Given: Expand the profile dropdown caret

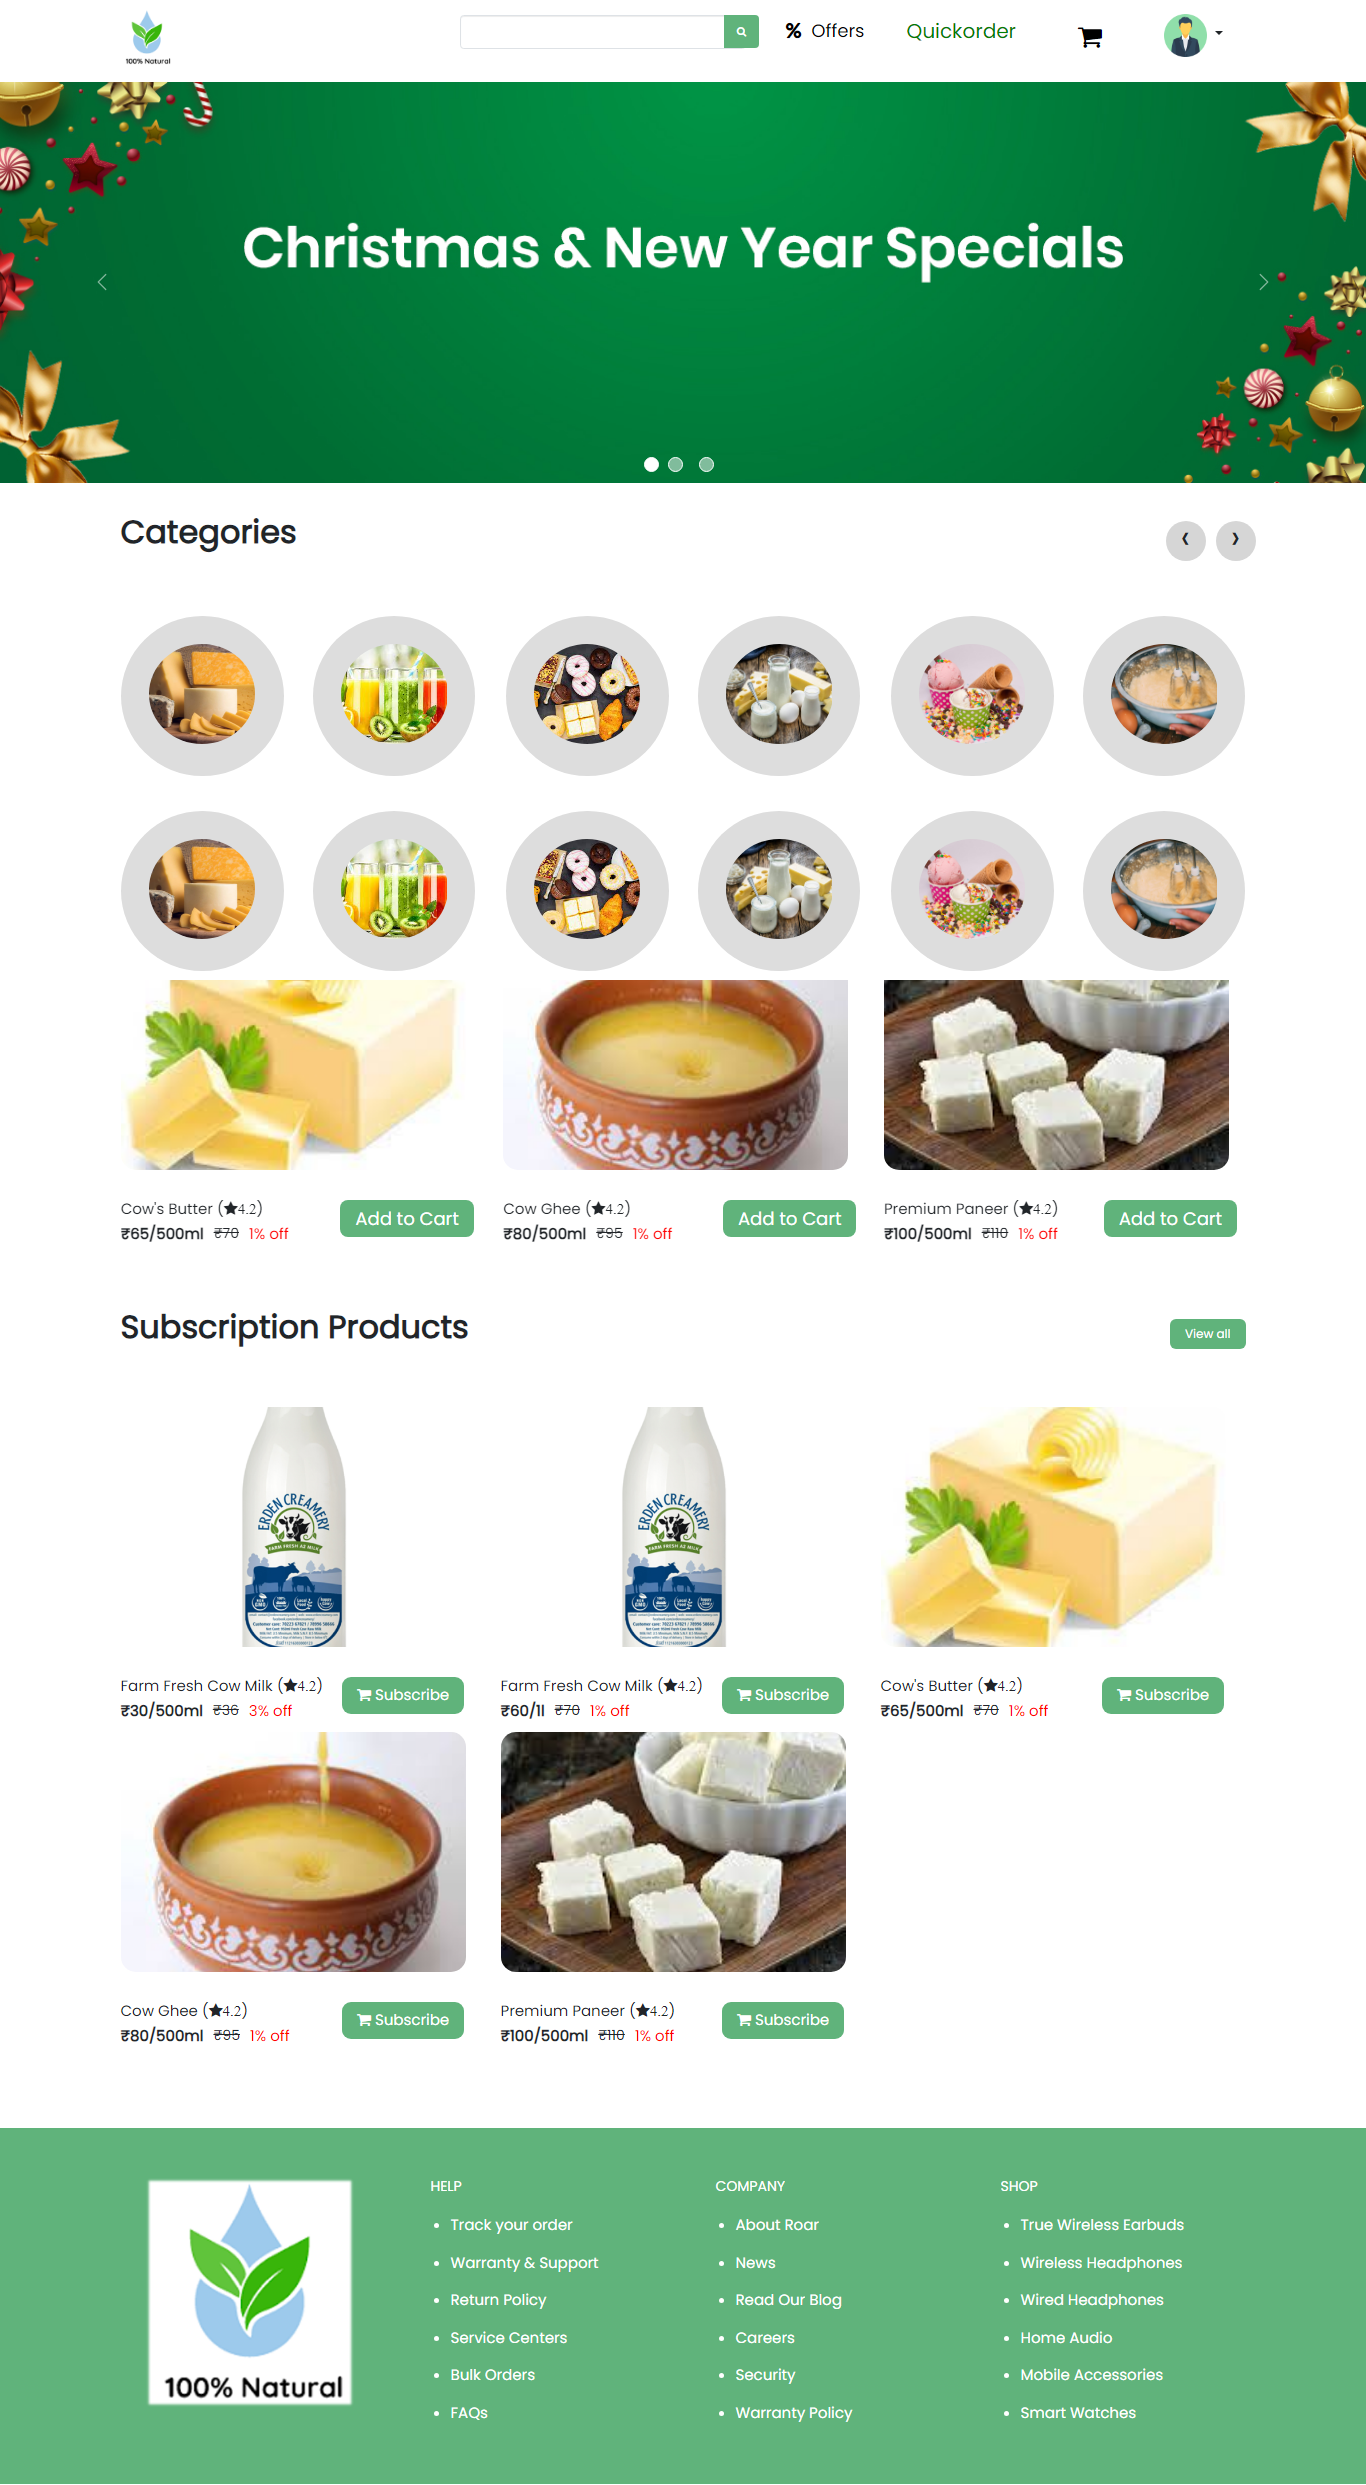Looking at the screenshot, I should (1219, 34).
